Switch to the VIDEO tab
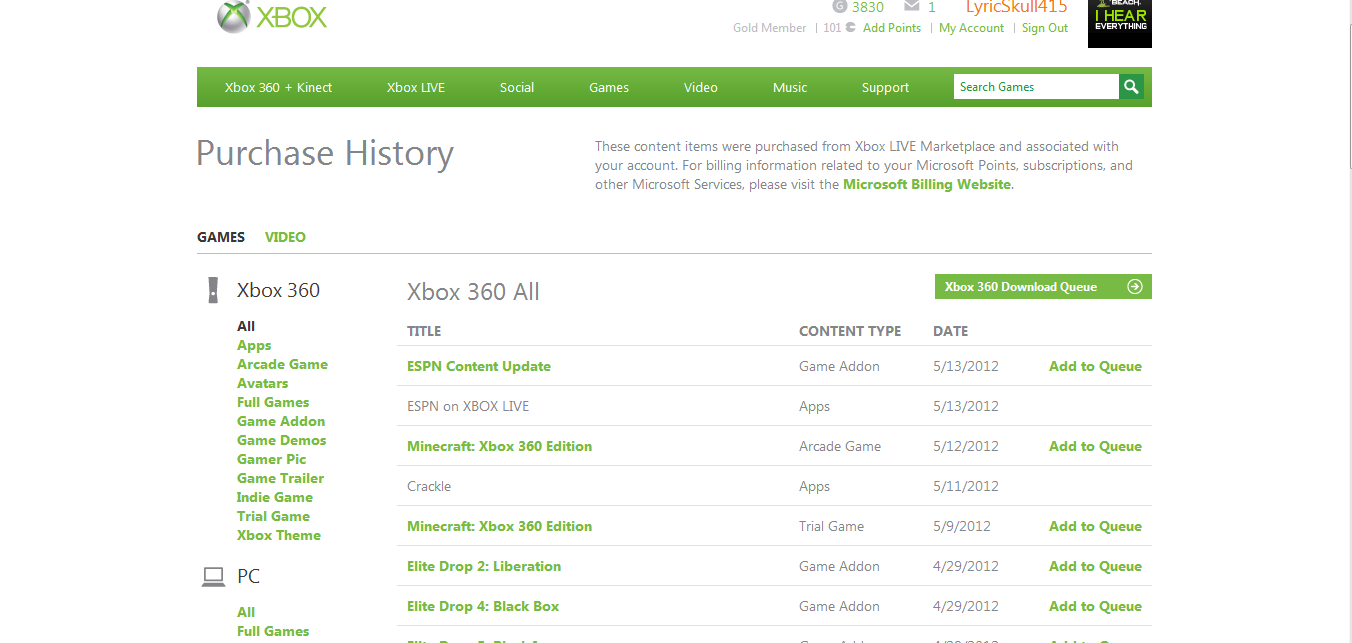The height and width of the screenshot is (643, 1352). pyautogui.click(x=285, y=237)
